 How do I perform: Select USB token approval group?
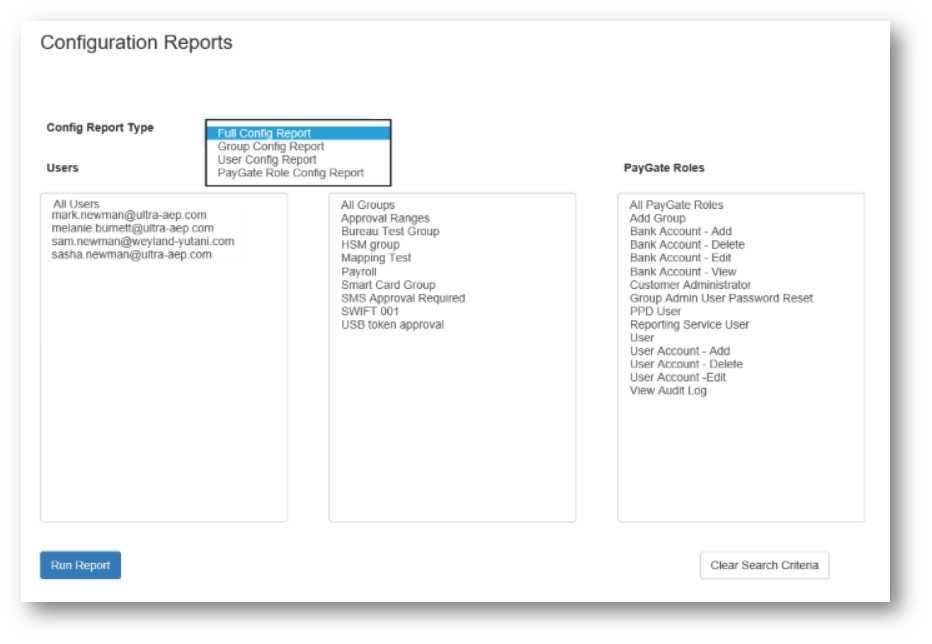tap(392, 324)
